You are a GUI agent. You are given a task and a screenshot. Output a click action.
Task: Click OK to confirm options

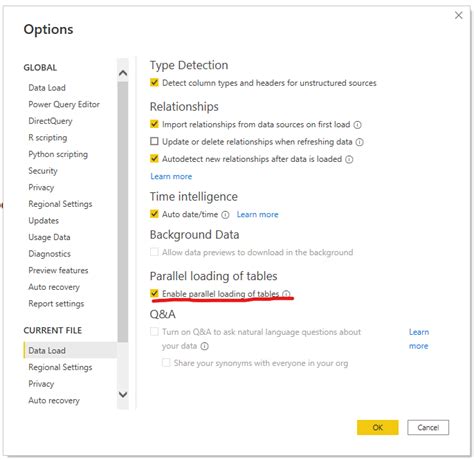pyautogui.click(x=377, y=427)
